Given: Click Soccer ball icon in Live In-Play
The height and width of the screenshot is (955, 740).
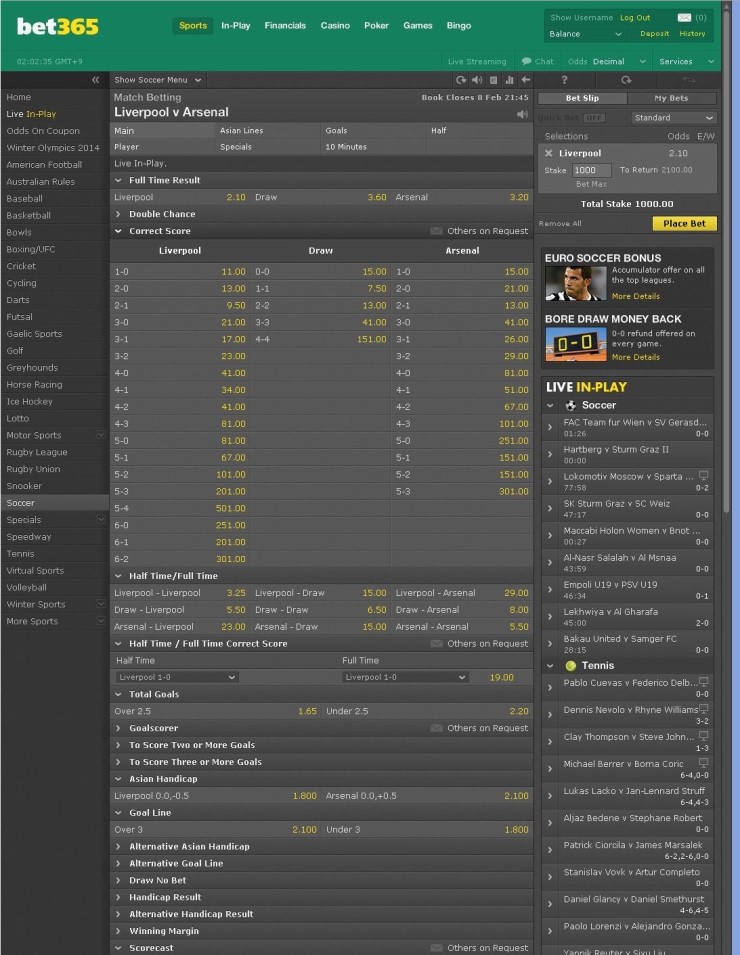Looking at the screenshot, I should 571,405.
